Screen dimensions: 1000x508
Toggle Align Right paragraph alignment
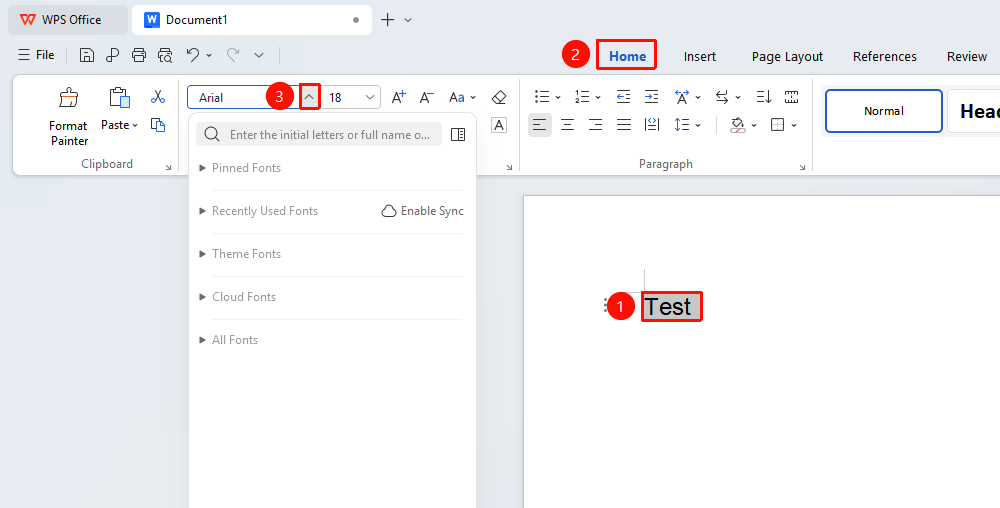pos(596,125)
